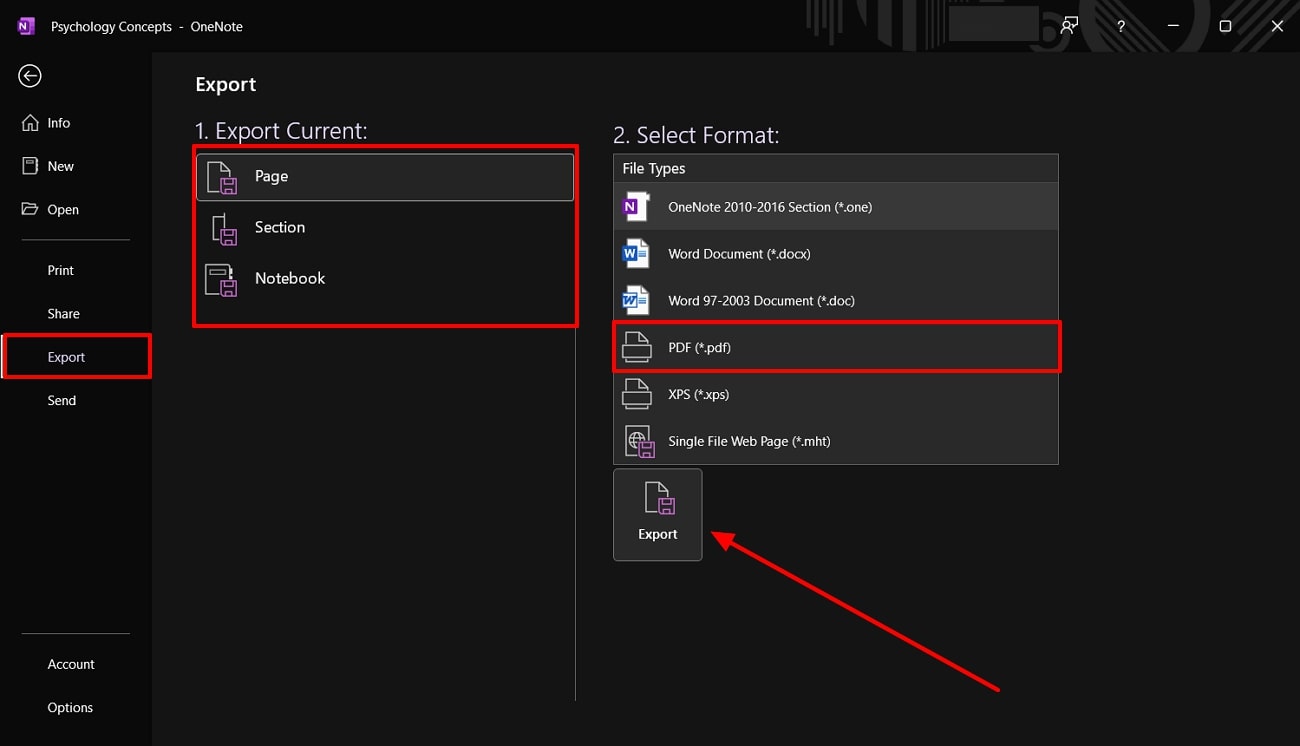This screenshot has width=1300, height=746.
Task: Click the Help question mark icon
Action: [x=1121, y=27]
